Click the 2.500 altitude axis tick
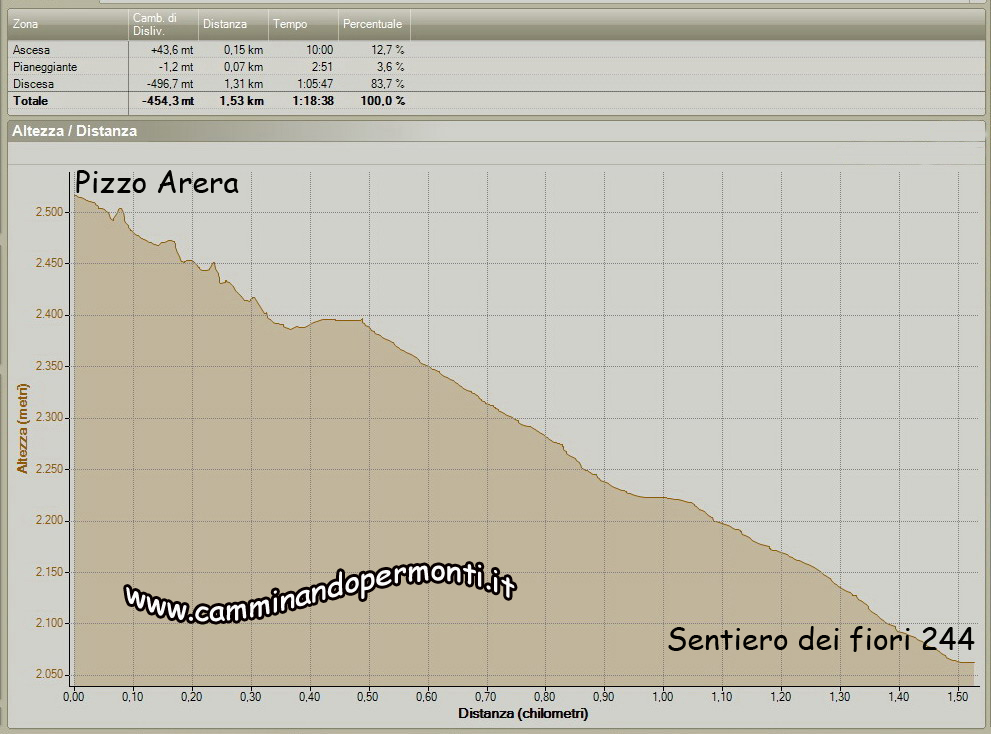This screenshot has width=991, height=734. tap(49, 212)
